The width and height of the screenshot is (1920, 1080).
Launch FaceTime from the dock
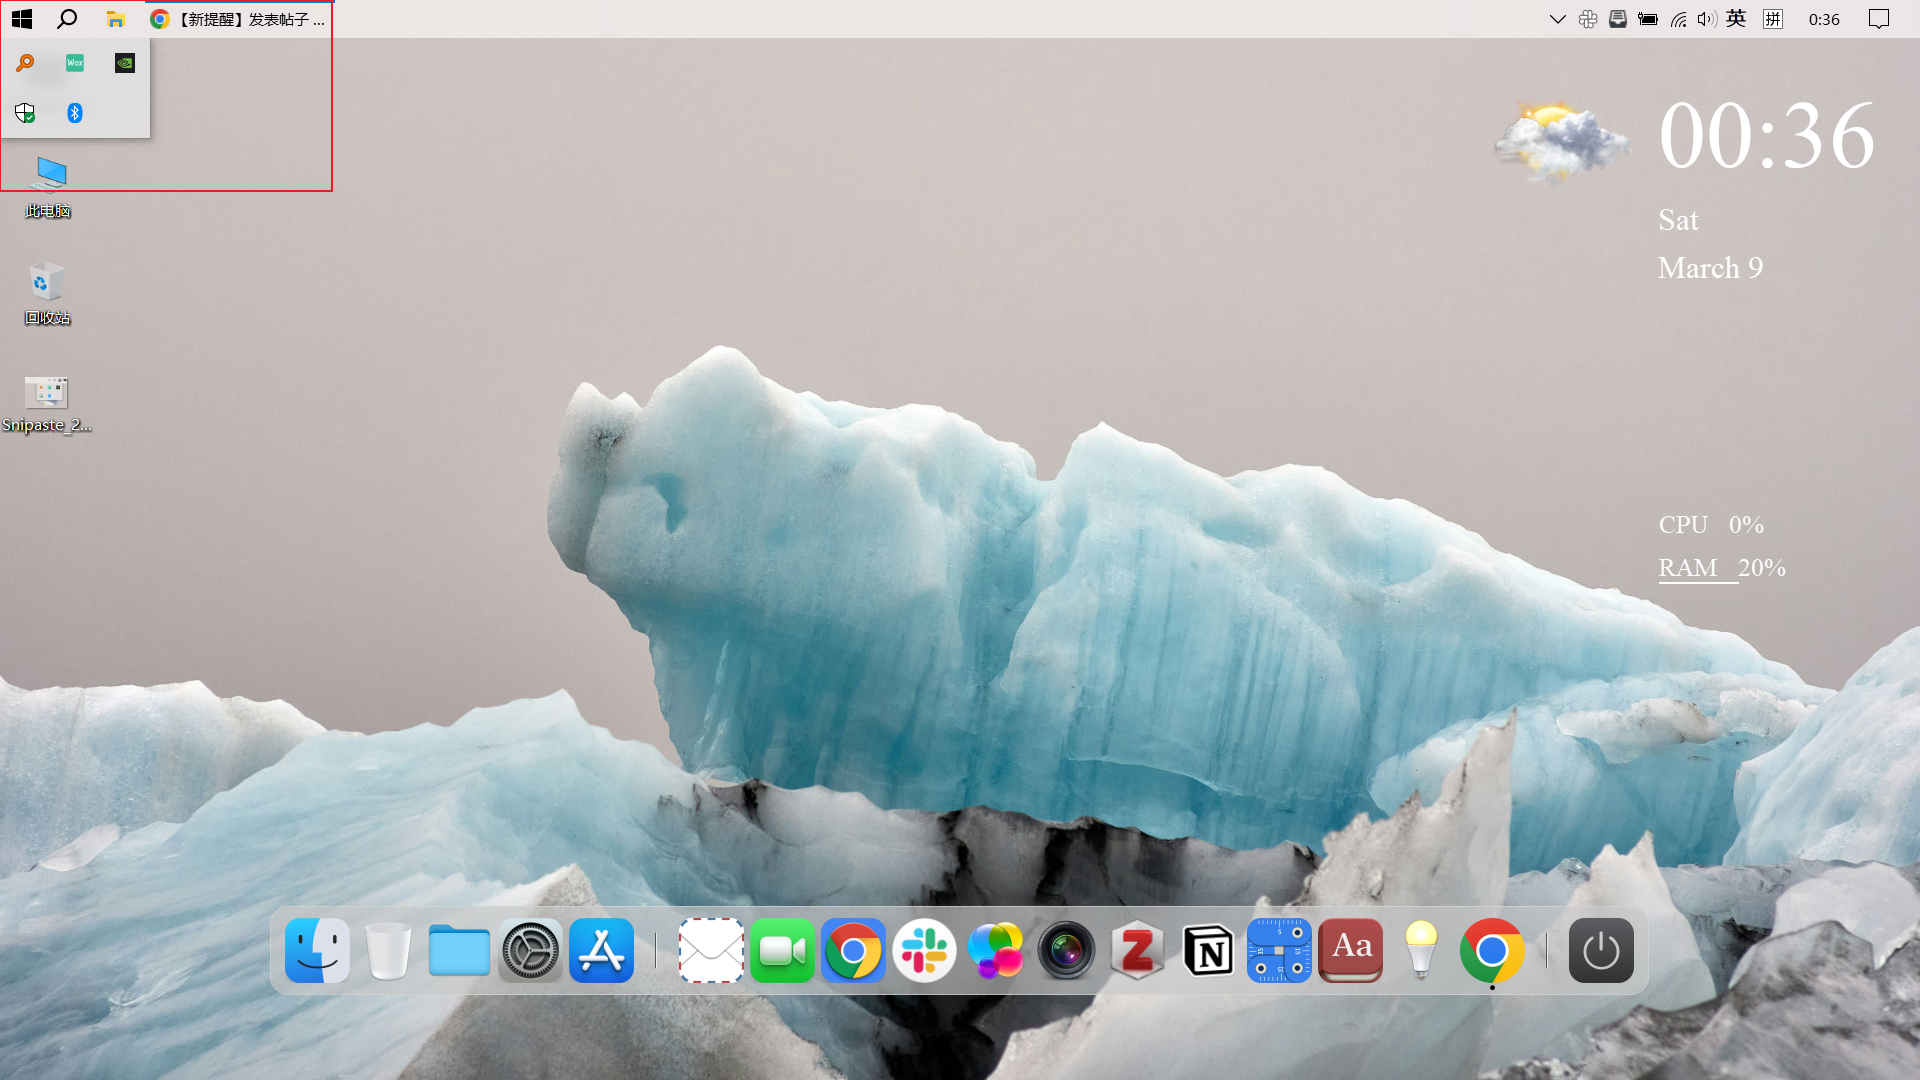[782, 950]
